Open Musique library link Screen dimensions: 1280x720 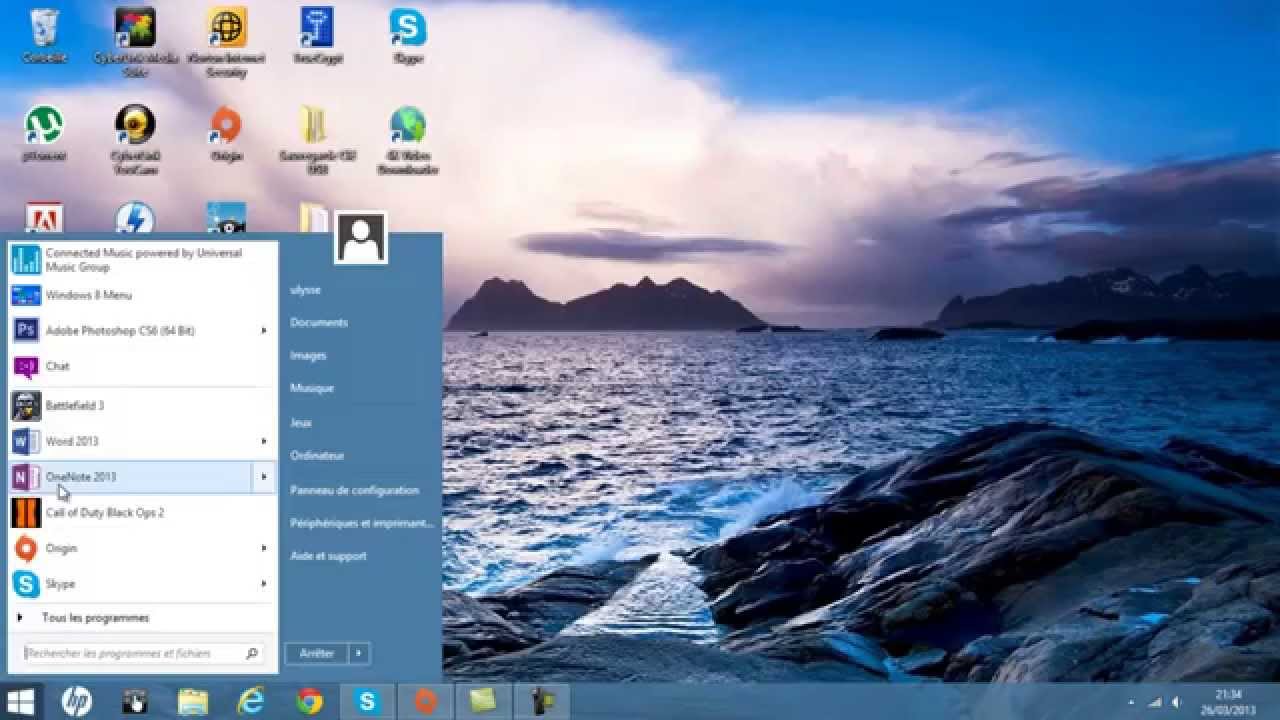click(312, 388)
